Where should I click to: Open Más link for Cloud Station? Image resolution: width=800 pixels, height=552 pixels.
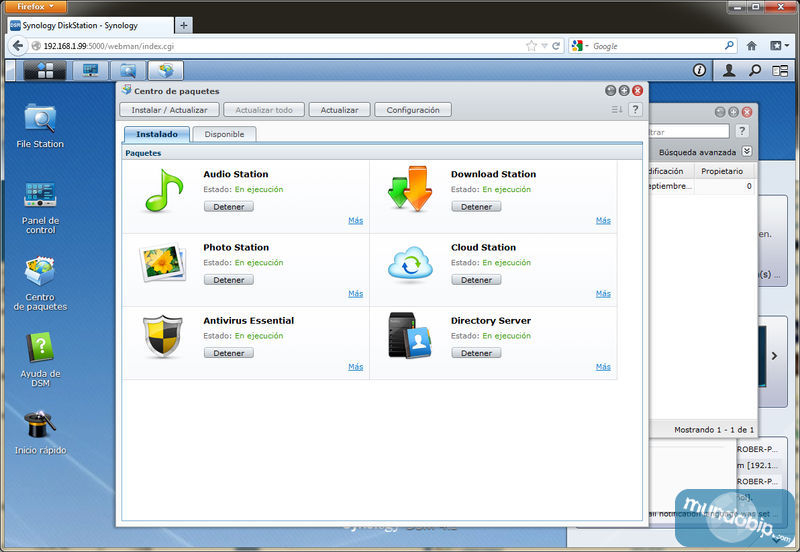pos(603,293)
